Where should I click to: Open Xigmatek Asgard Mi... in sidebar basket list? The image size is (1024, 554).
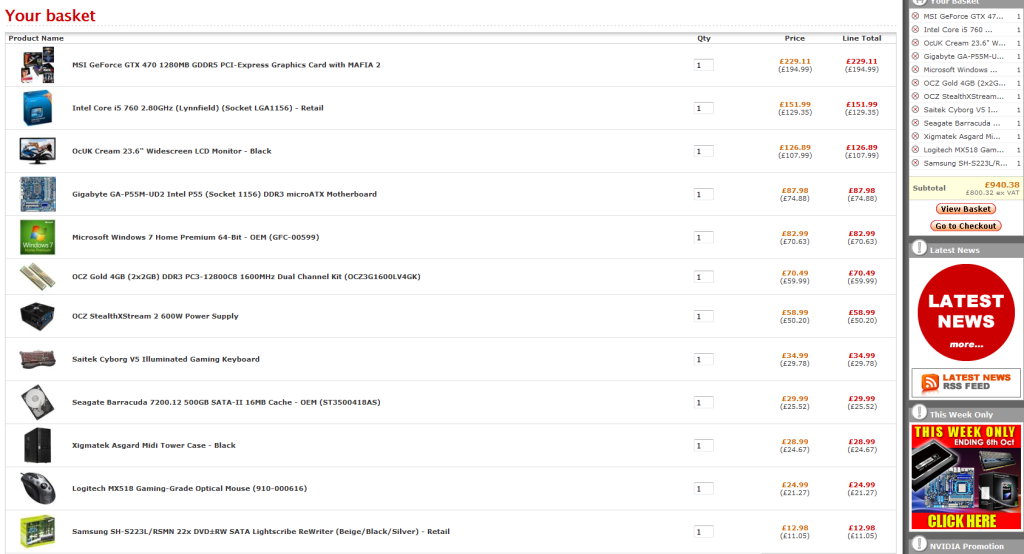961,137
